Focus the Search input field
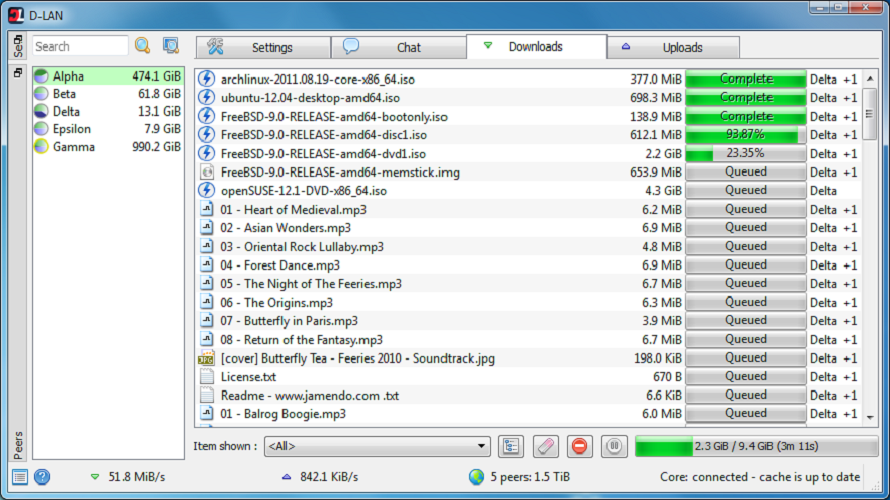Screen dimensions: 890x500 point(80,46)
